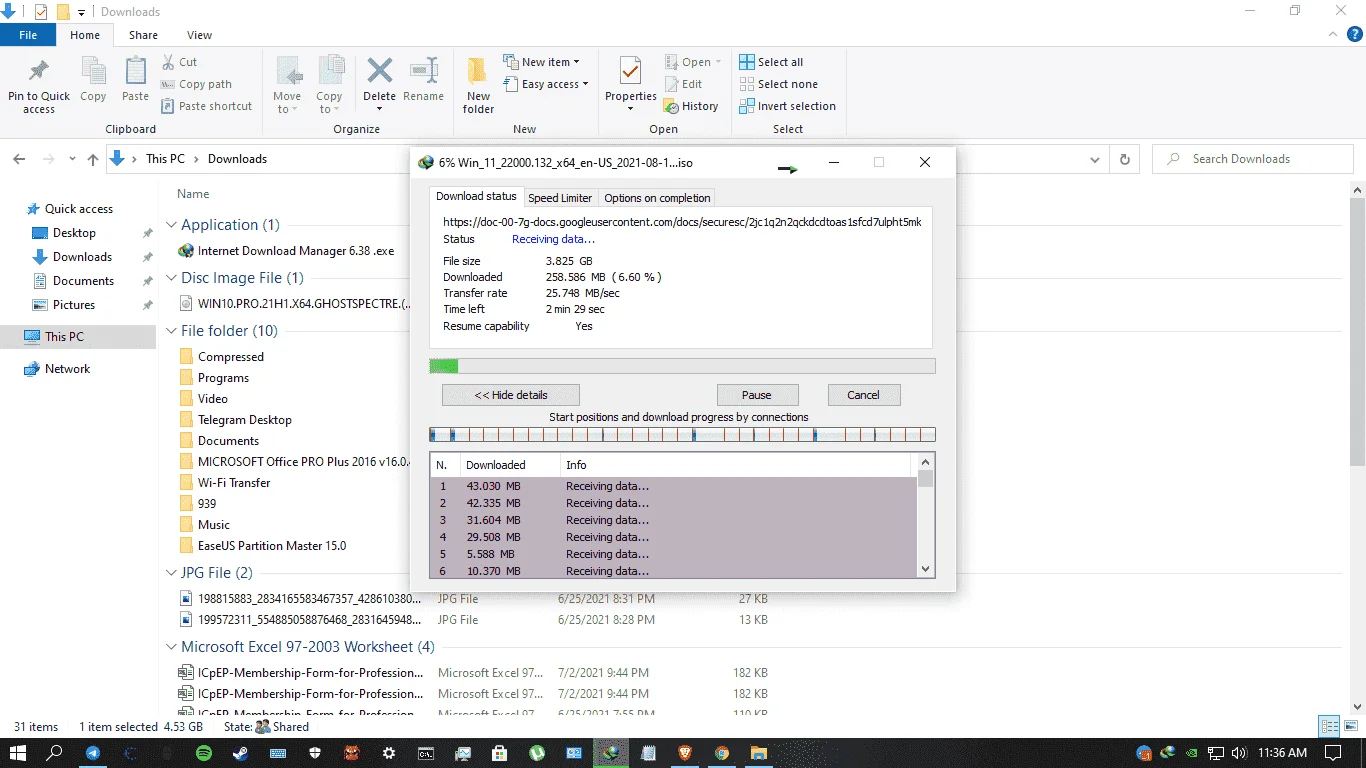This screenshot has height=768, width=1366.
Task: Click This PC breadcrumb in address bar
Action: tap(165, 159)
